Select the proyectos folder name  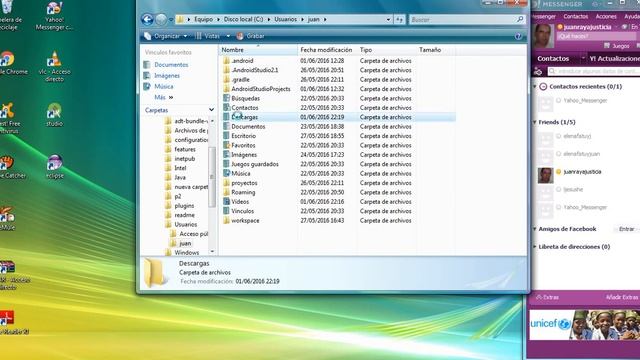point(244,183)
